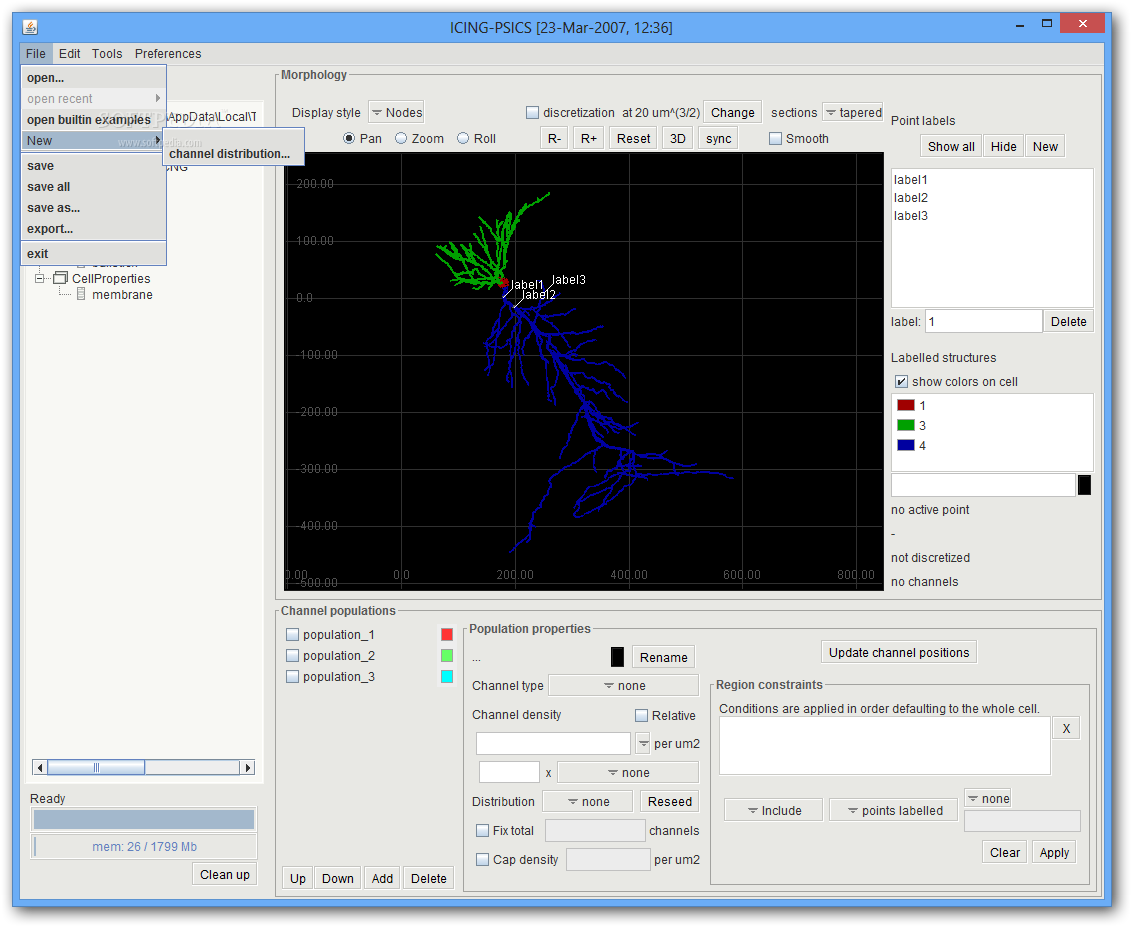Open the Preferences menu
The width and height of the screenshot is (1132, 927).
pyautogui.click(x=168, y=53)
